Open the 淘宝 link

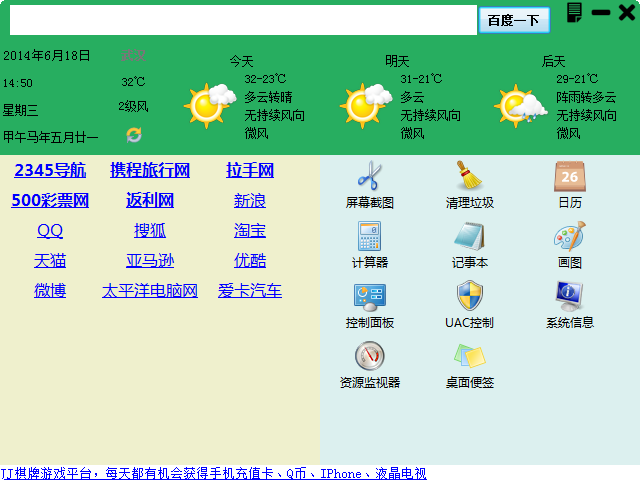click(250, 231)
